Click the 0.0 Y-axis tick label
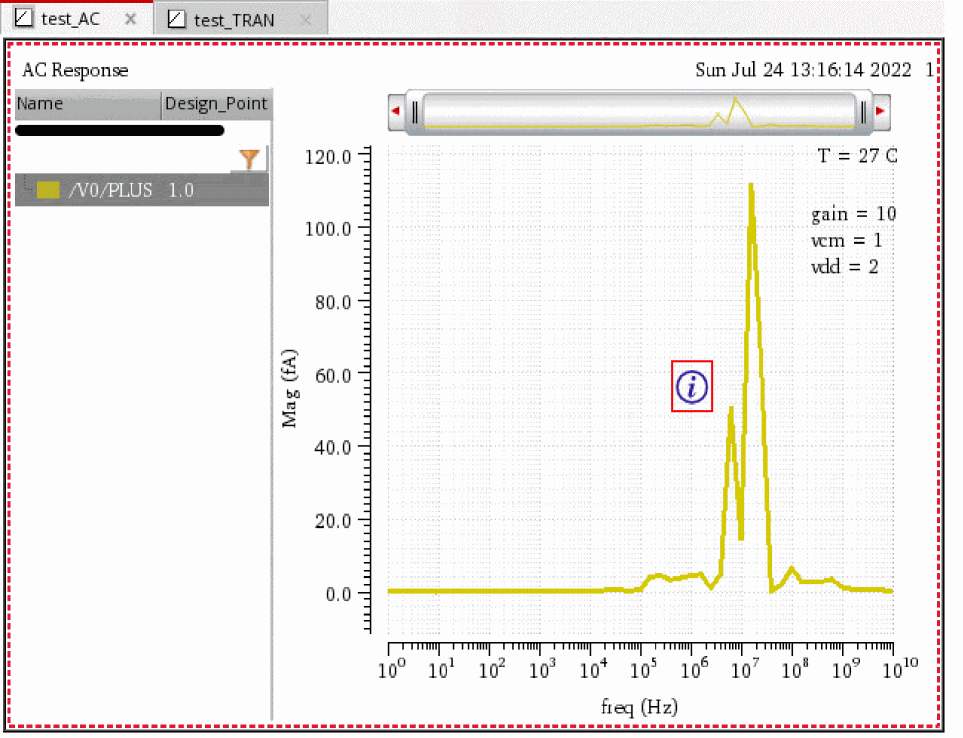Viewport: 963px width, 738px height. [338, 594]
